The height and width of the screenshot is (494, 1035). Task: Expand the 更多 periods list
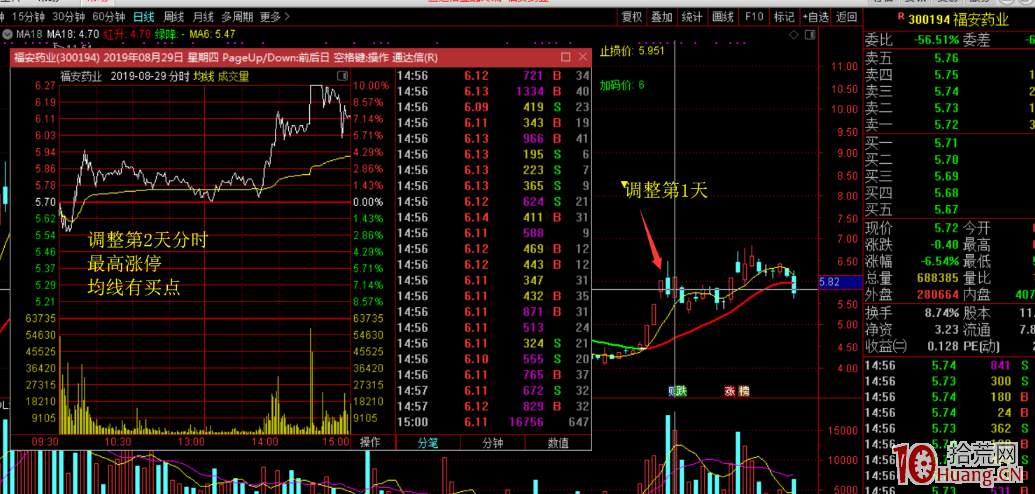coord(275,17)
